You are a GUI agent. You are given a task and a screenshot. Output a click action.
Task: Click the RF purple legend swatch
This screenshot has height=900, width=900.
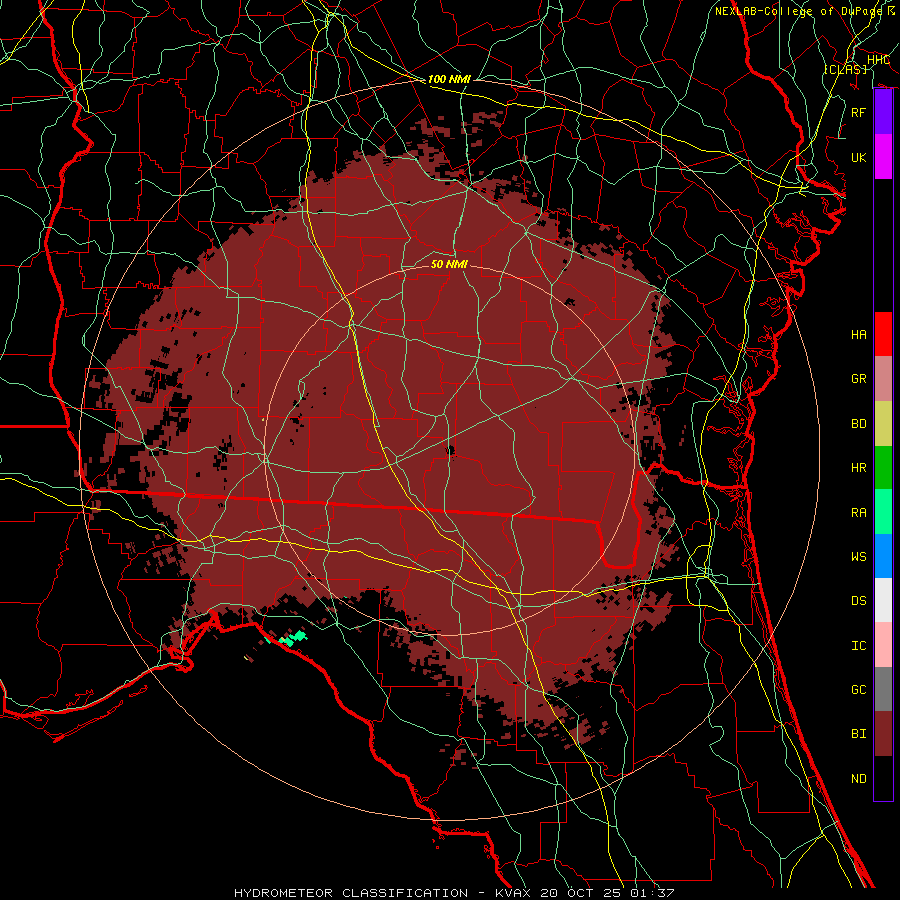coord(883,112)
